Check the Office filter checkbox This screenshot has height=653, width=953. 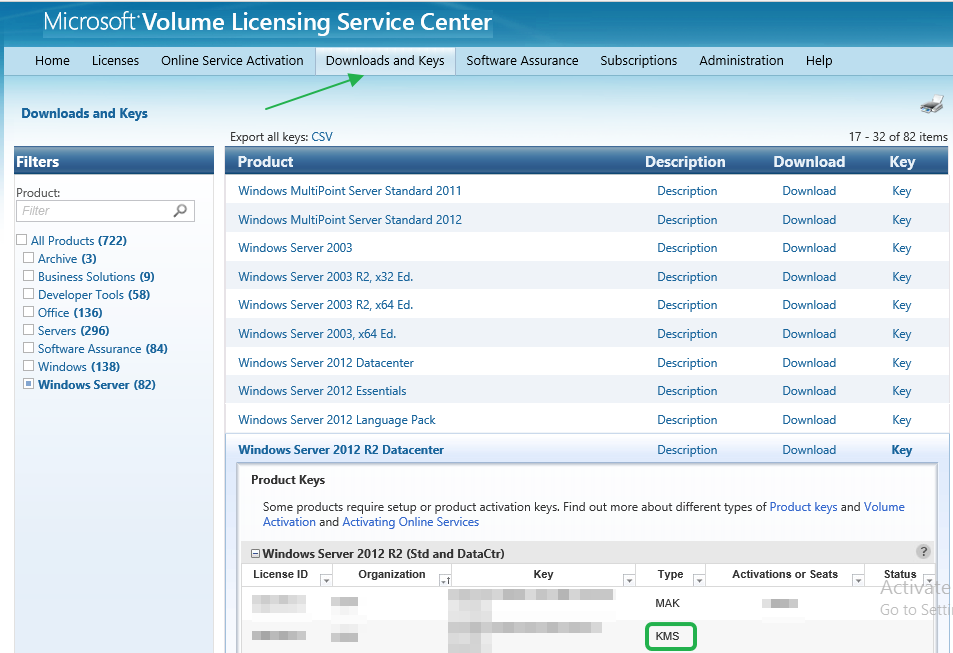pos(28,312)
